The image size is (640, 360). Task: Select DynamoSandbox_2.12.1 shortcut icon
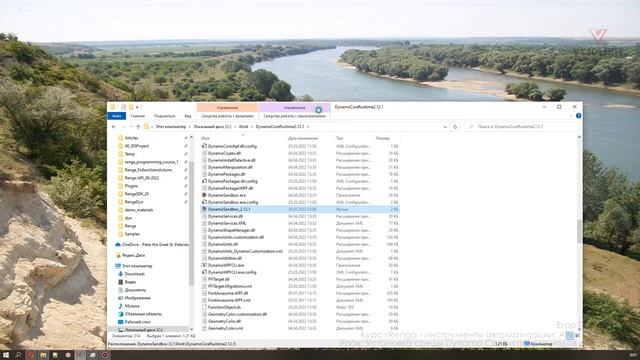[204, 209]
